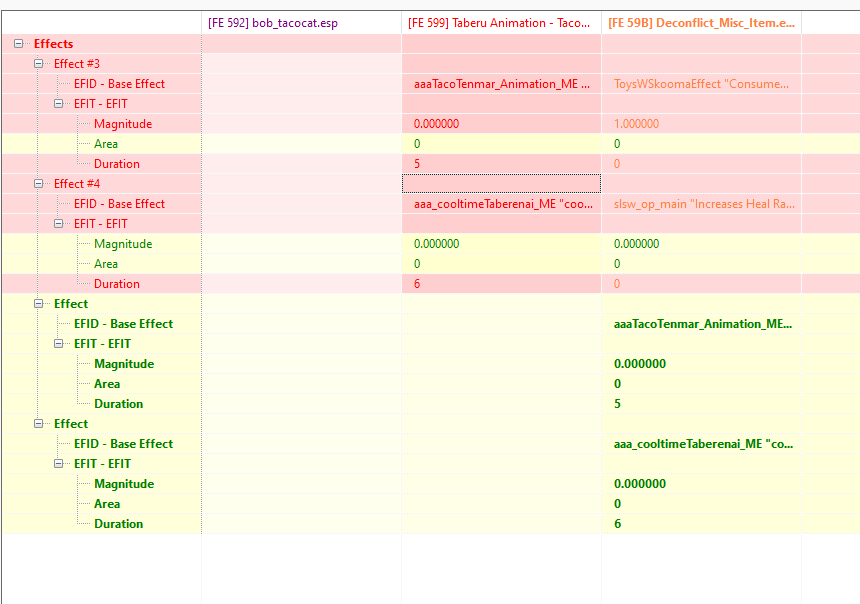The image size is (860, 604).
Task: Select the Area label under Effect #3
Action: click(106, 144)
